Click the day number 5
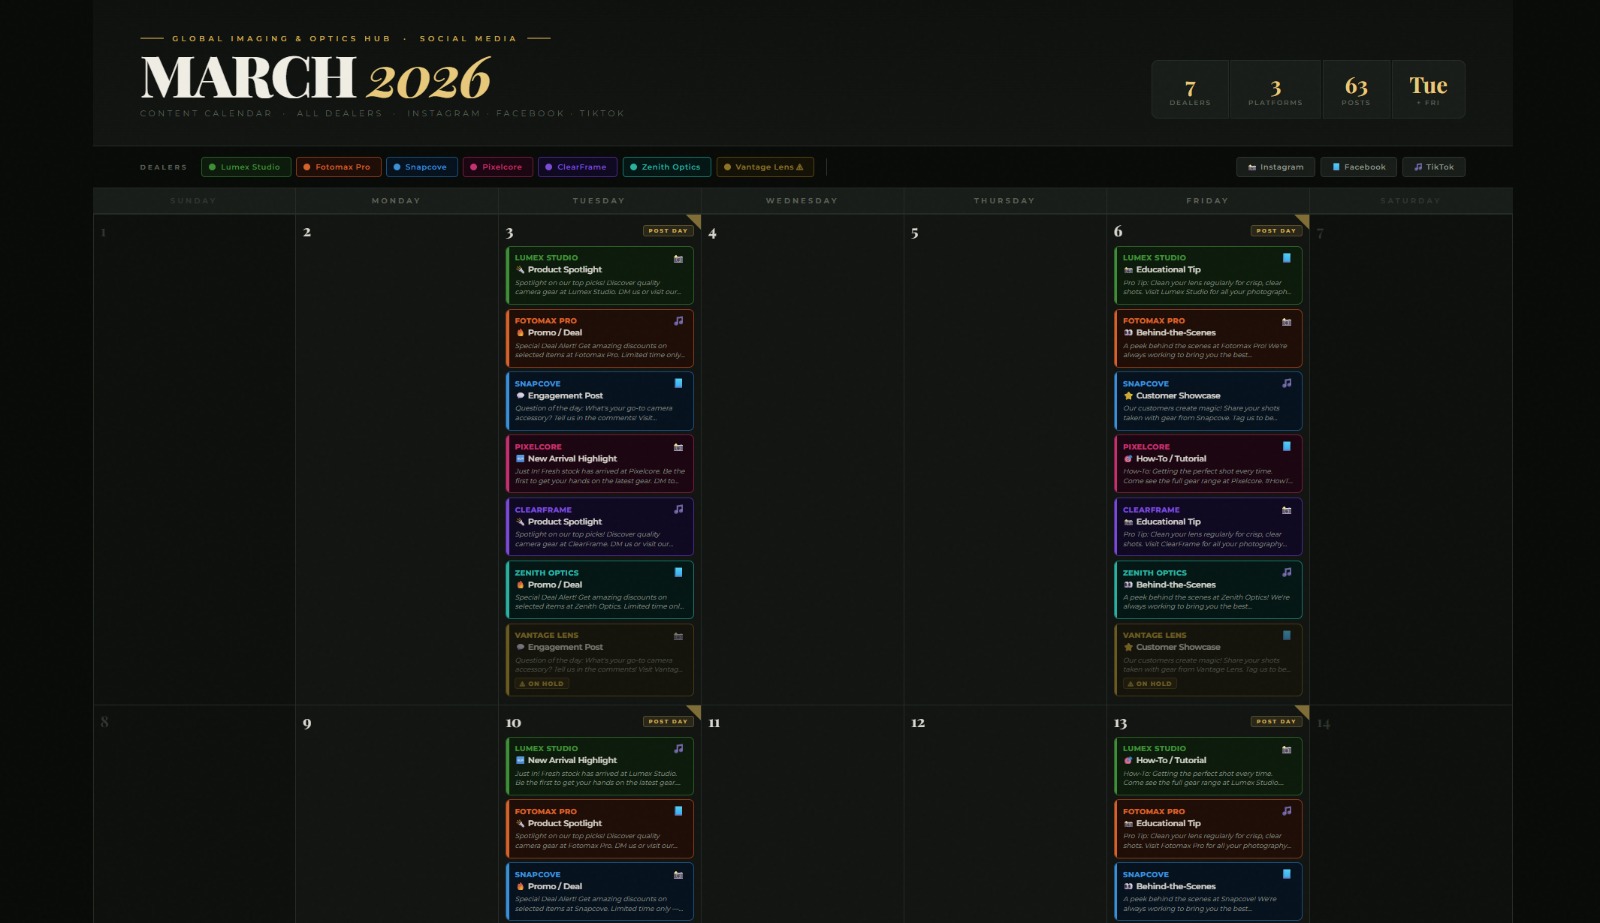This screenshot has height=923, width=1600. [x=915, y=233]
